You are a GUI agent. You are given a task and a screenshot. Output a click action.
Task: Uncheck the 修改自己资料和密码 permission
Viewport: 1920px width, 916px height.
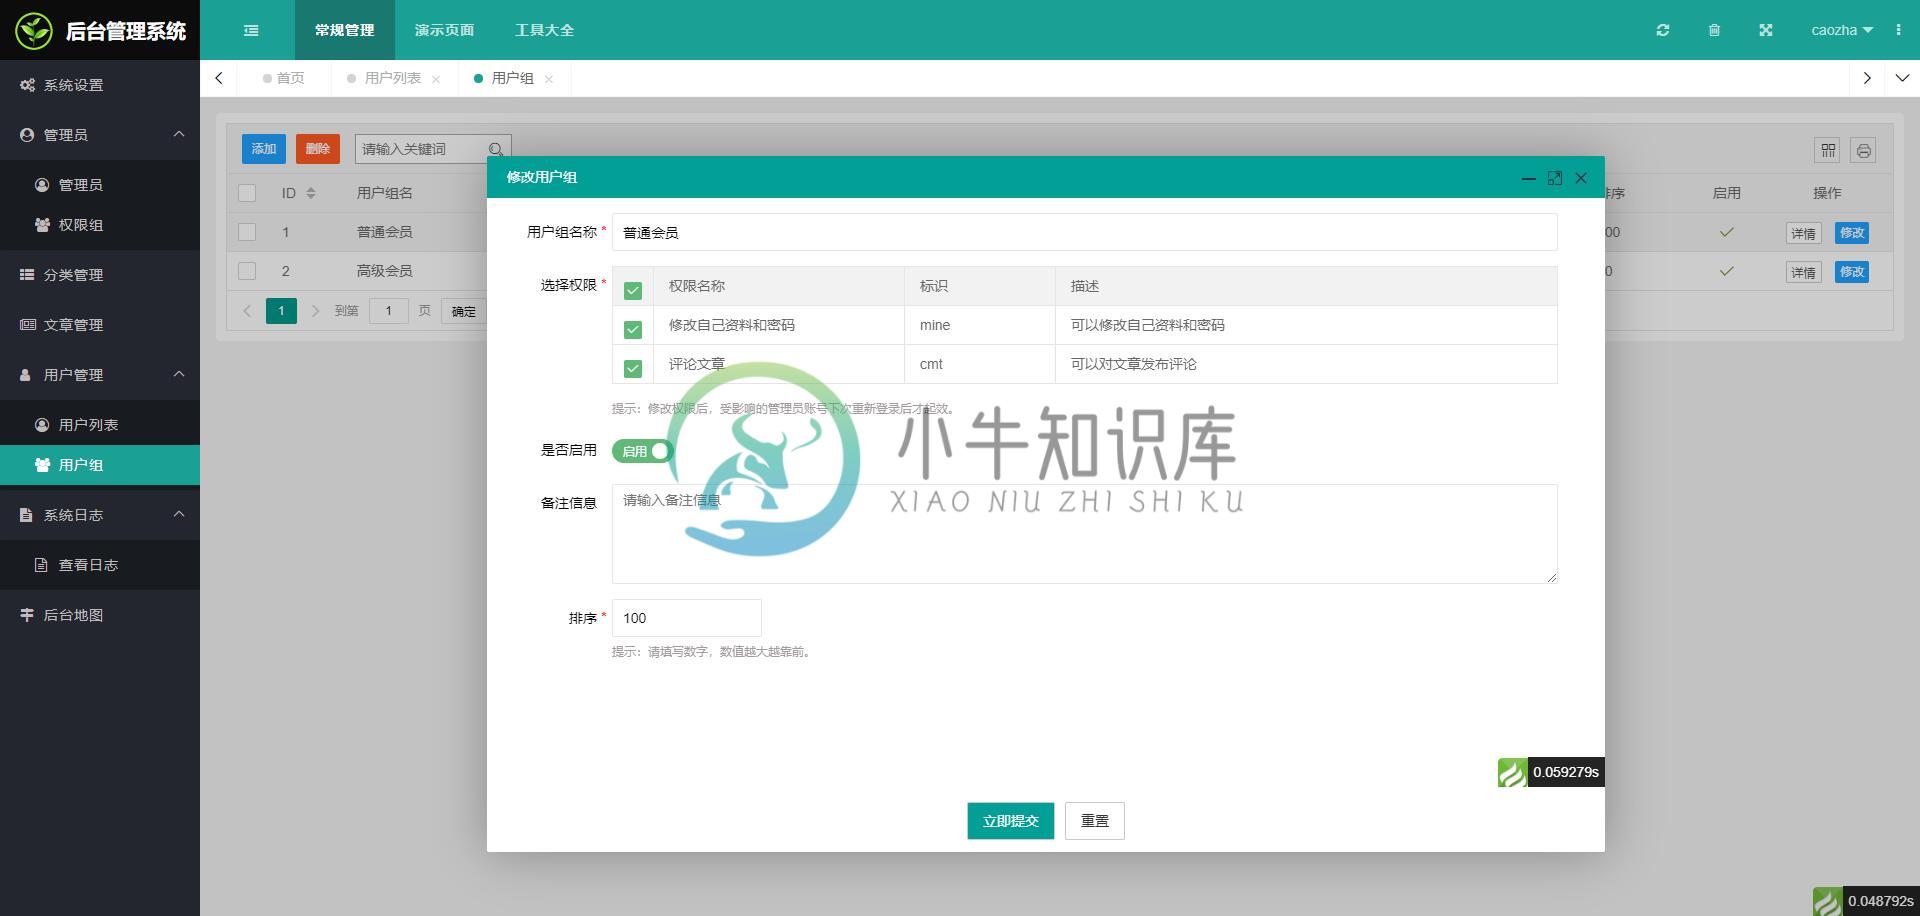pyautogui.click(x=633, y=329)
